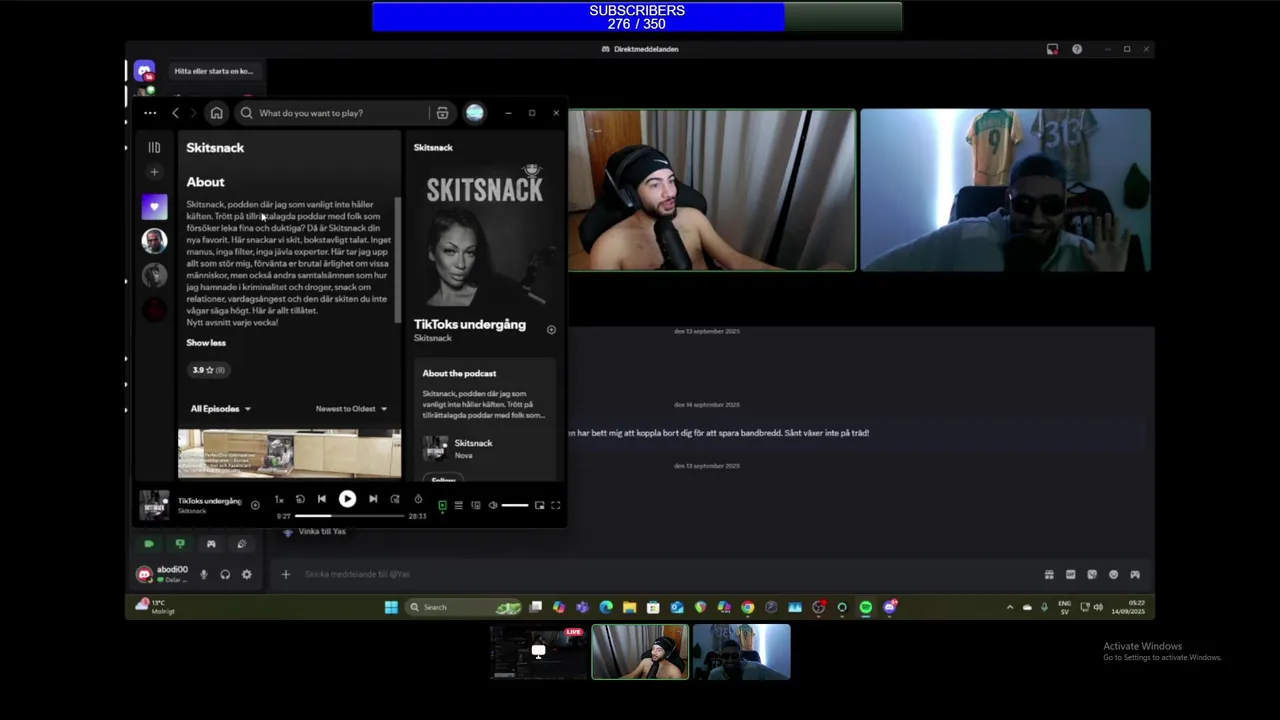The width and height of the screenshot is (1280, 720).
Task: Skip forward 15 seconds
Action: (395, 499)
